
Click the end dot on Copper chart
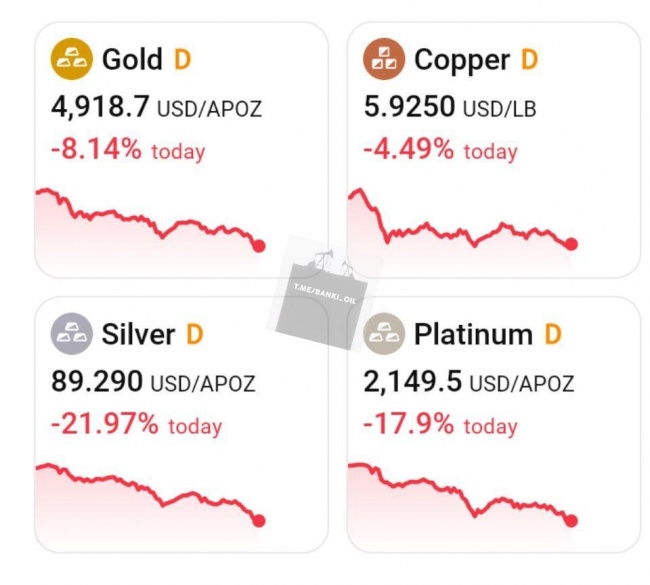click(x=571, y=244)
